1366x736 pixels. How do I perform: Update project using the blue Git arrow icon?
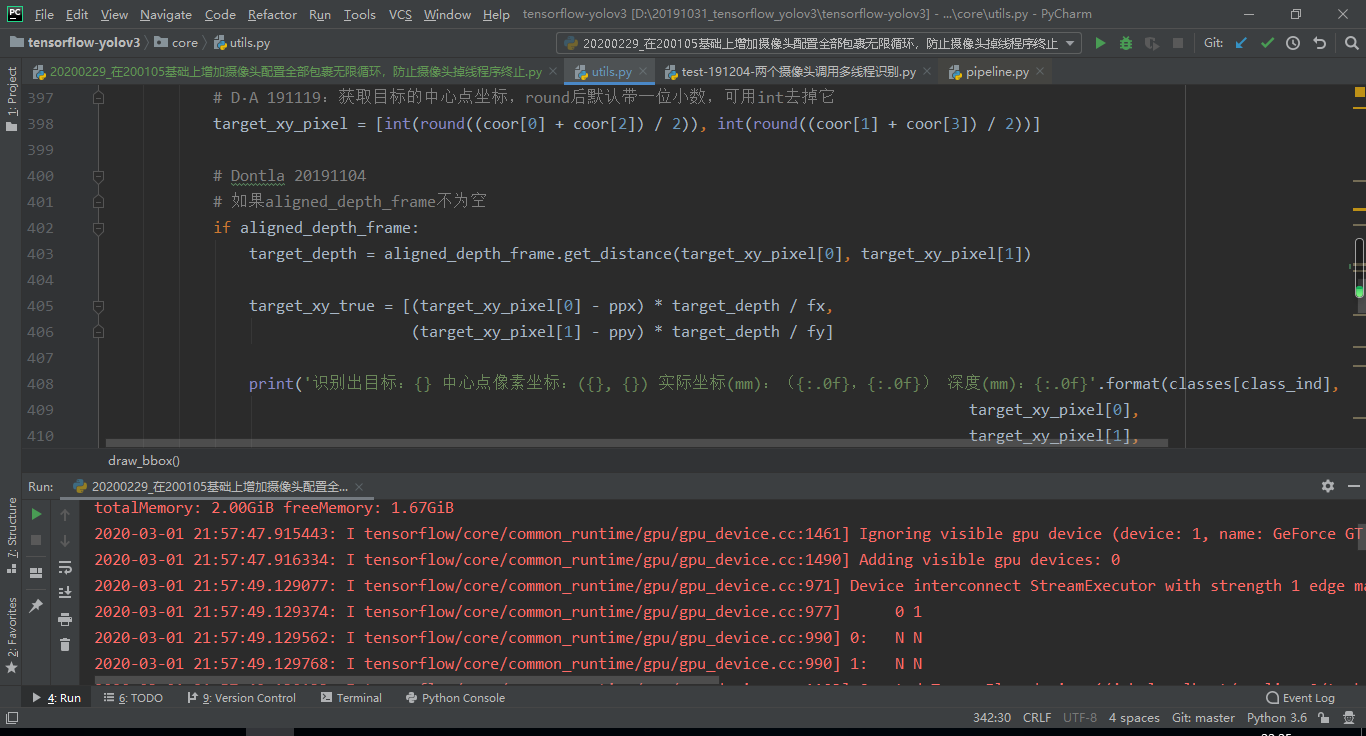click(x=1241, y=42)
